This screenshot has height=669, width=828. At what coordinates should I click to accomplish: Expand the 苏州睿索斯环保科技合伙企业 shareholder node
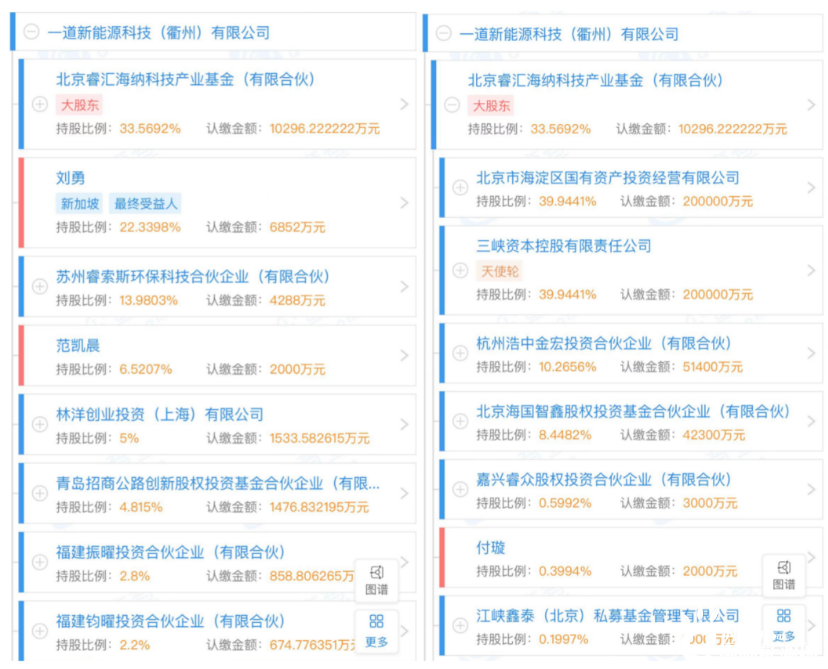click(40, 286)
